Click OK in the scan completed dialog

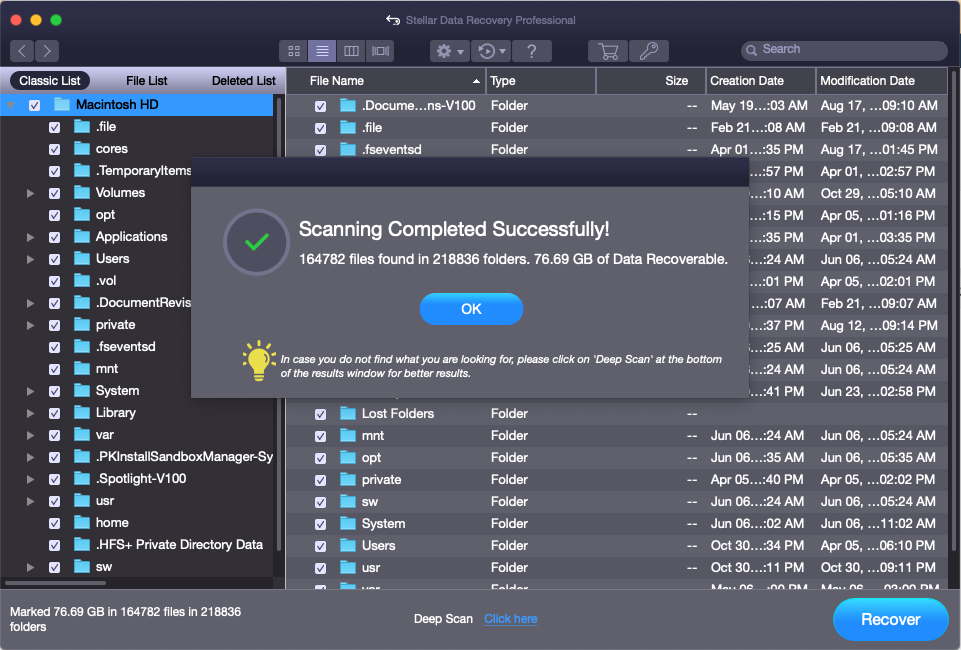pyautogui.click(x=471, y=309)
